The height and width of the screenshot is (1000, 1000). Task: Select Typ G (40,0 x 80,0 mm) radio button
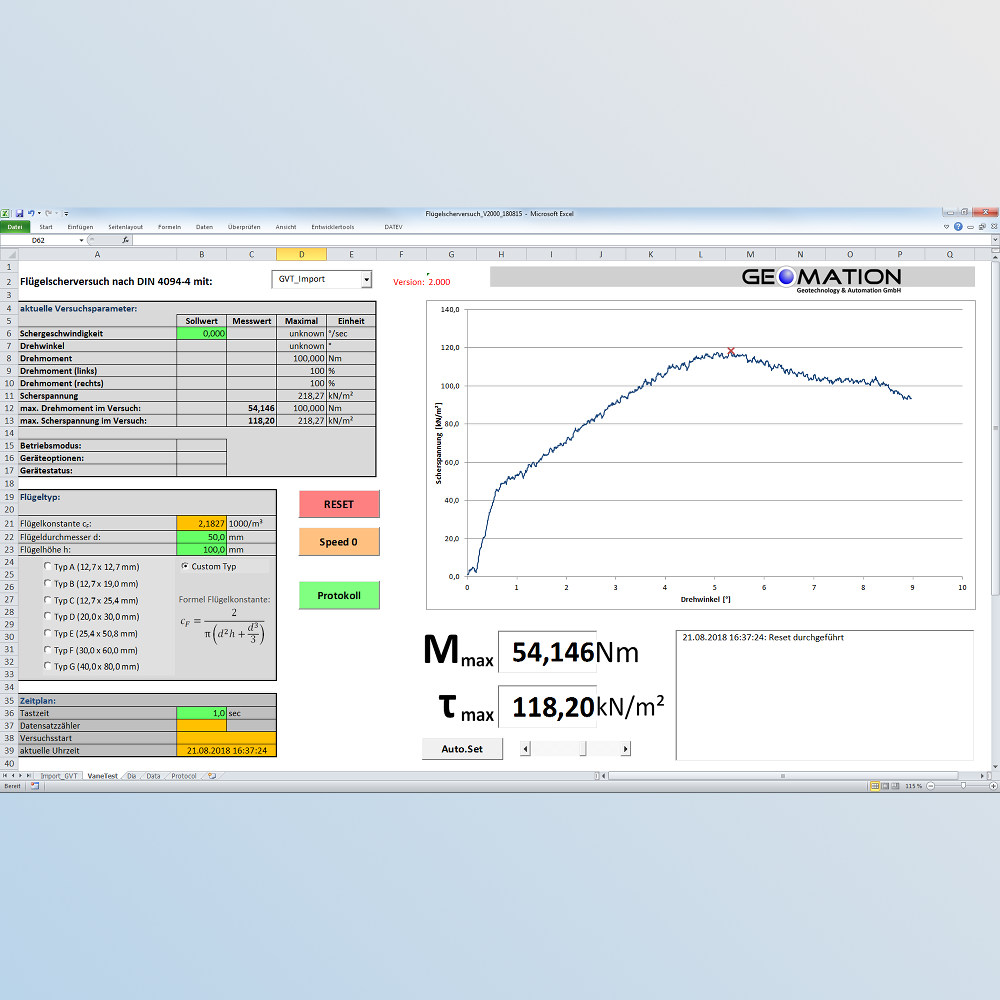[48, 666]
